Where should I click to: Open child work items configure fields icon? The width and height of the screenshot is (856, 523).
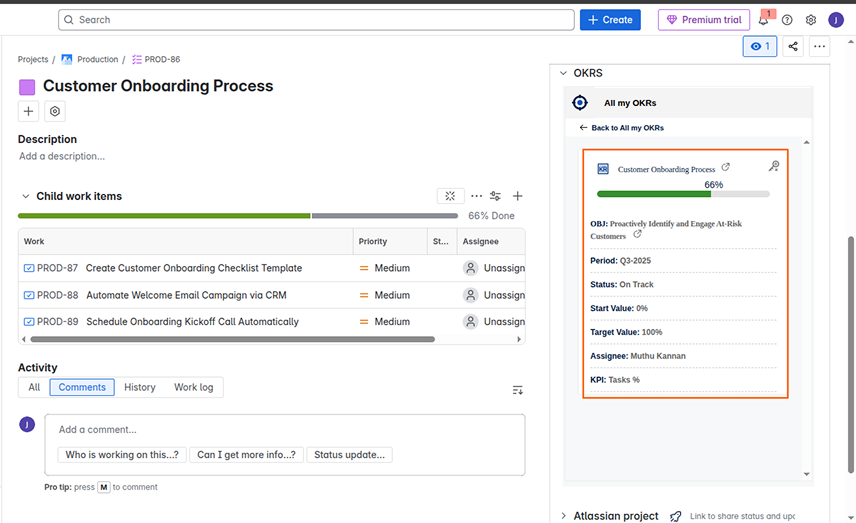coord(495,196)
